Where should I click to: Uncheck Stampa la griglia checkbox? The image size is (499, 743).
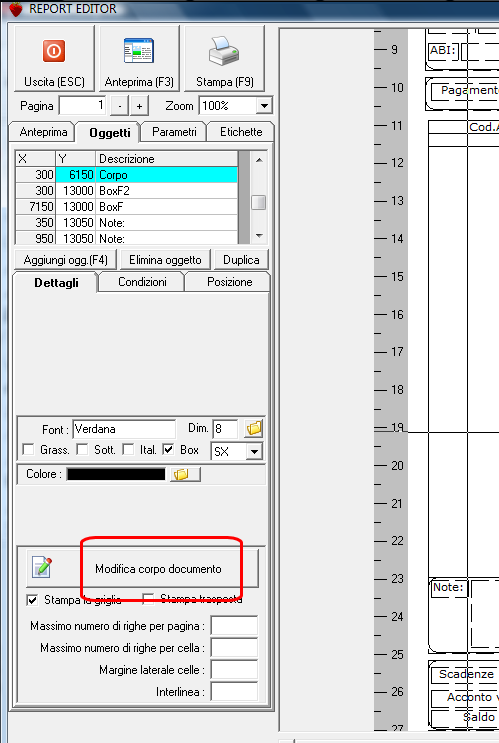32,600
